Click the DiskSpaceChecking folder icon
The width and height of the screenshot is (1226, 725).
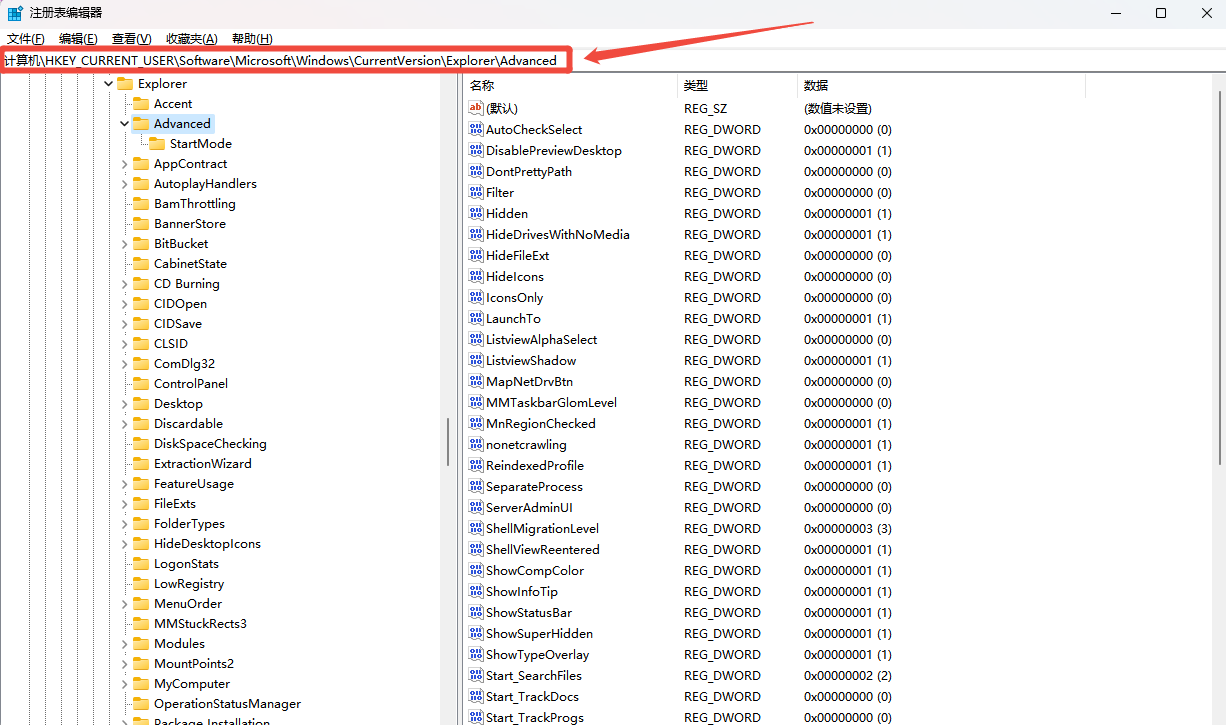(141, 443)
